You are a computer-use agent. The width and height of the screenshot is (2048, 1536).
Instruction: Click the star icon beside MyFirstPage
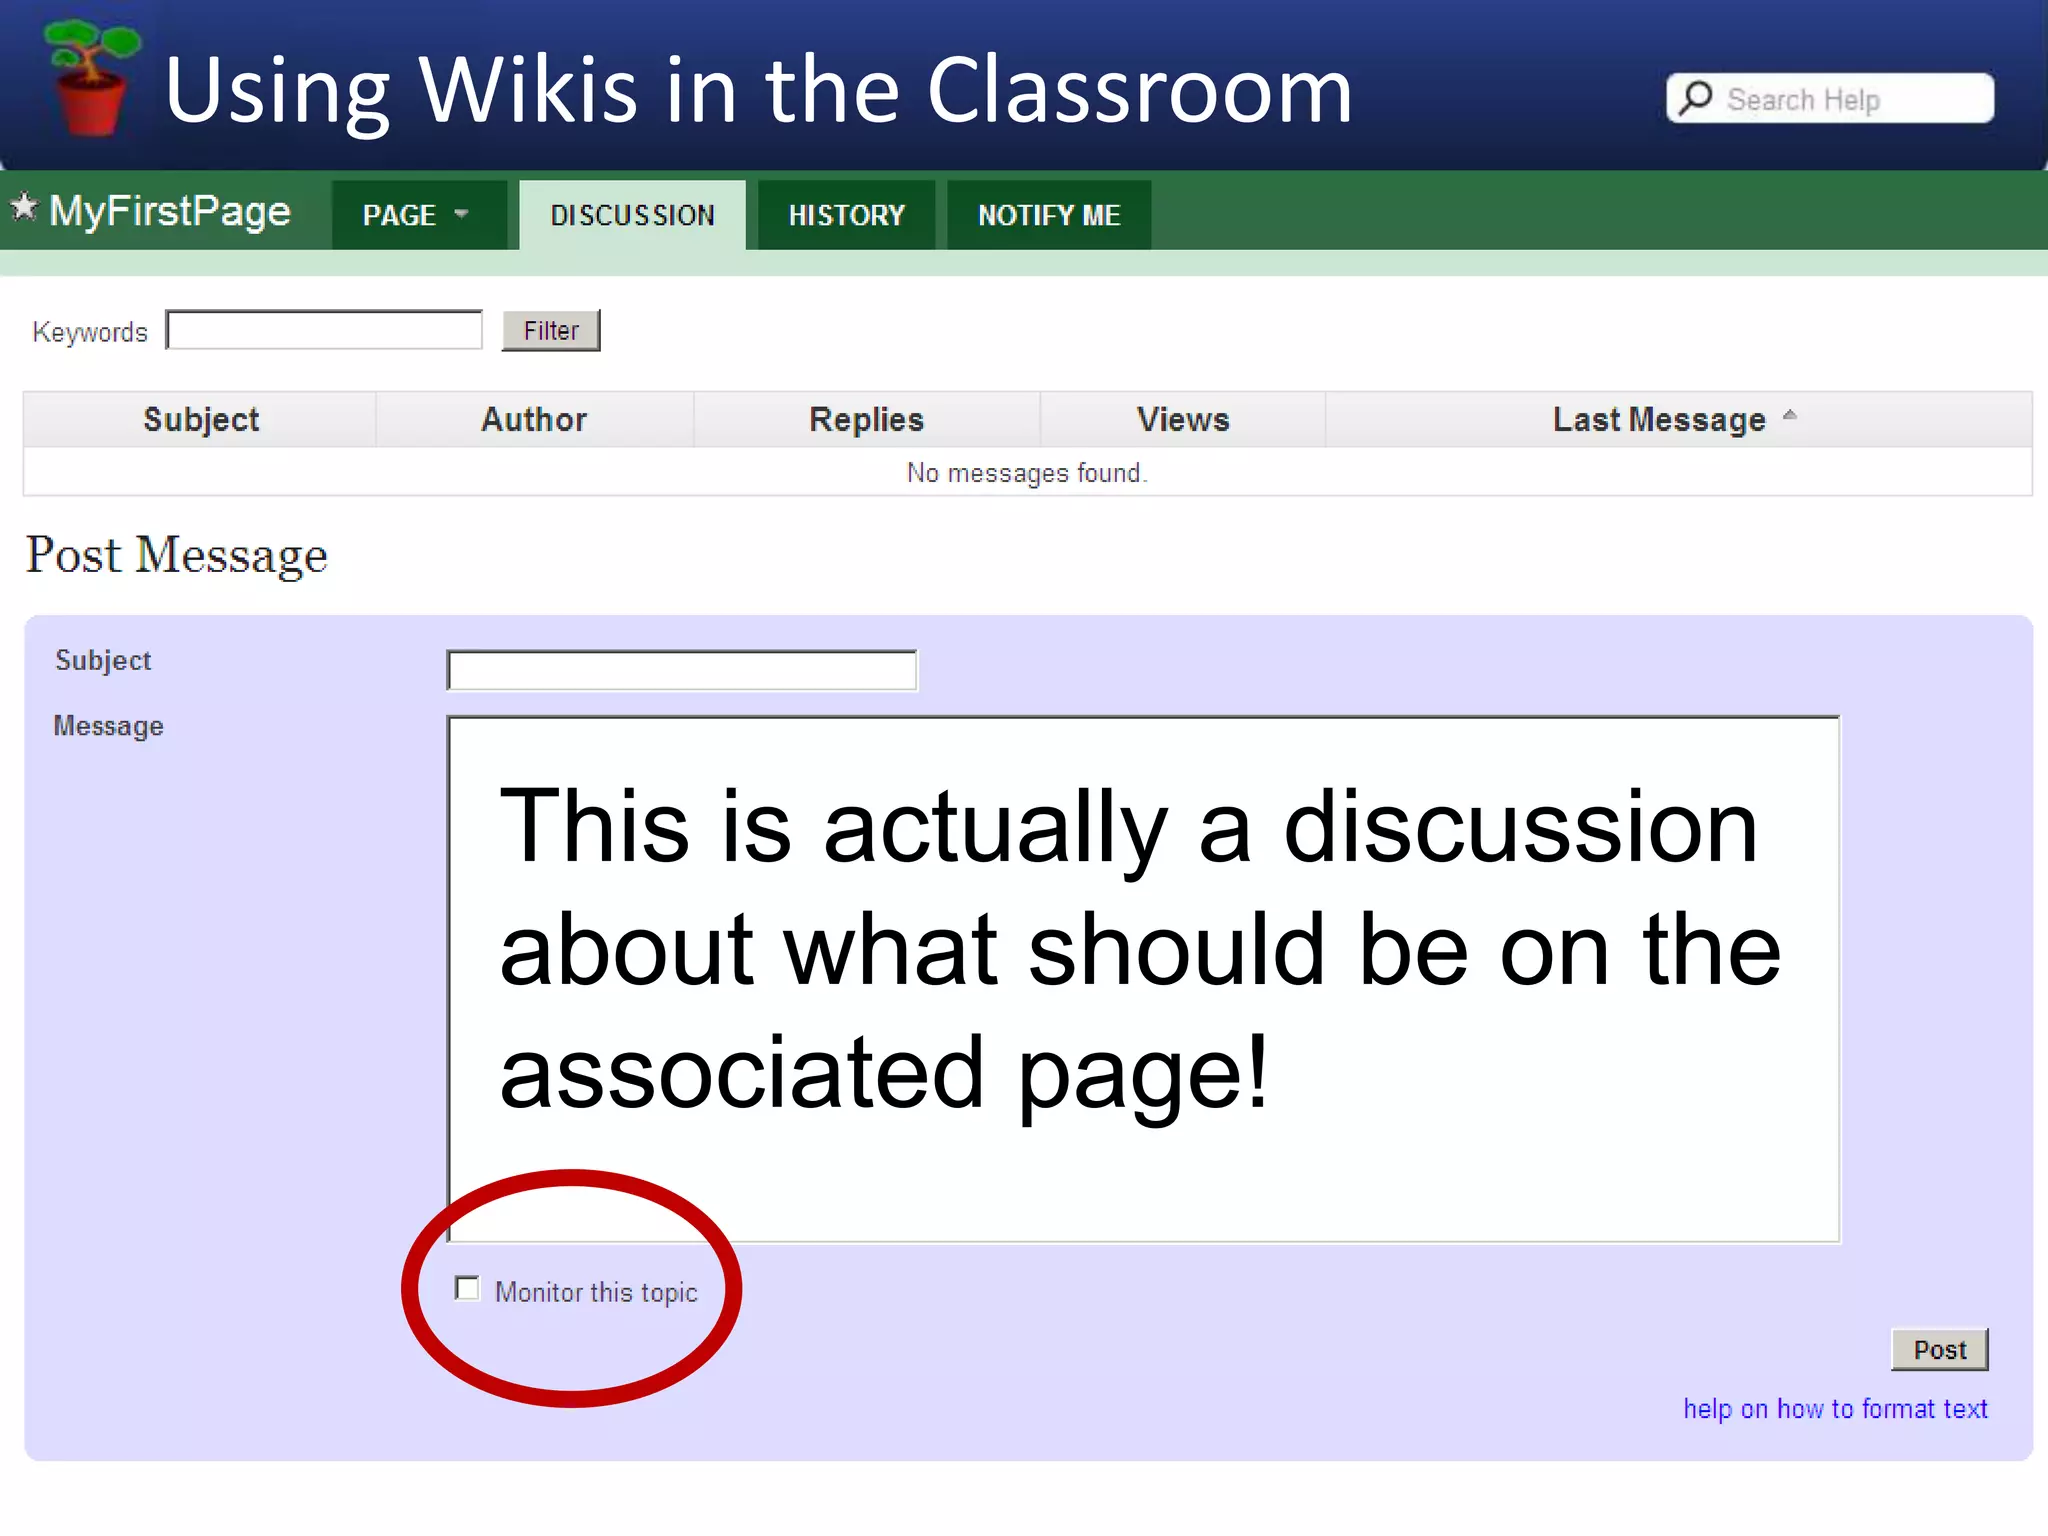click(x=24, y=208)
